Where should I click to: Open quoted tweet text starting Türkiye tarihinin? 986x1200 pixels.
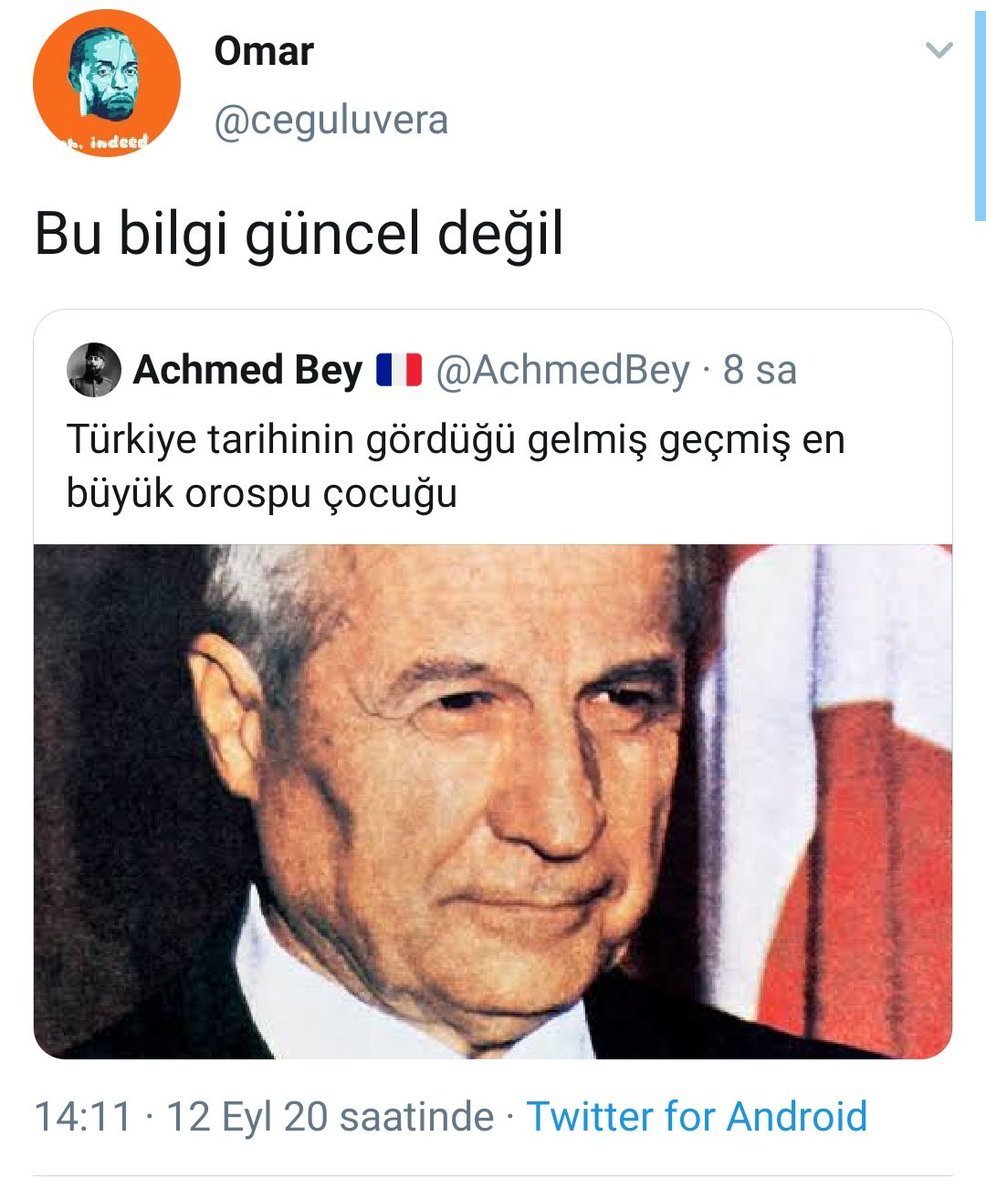(456, 466)
